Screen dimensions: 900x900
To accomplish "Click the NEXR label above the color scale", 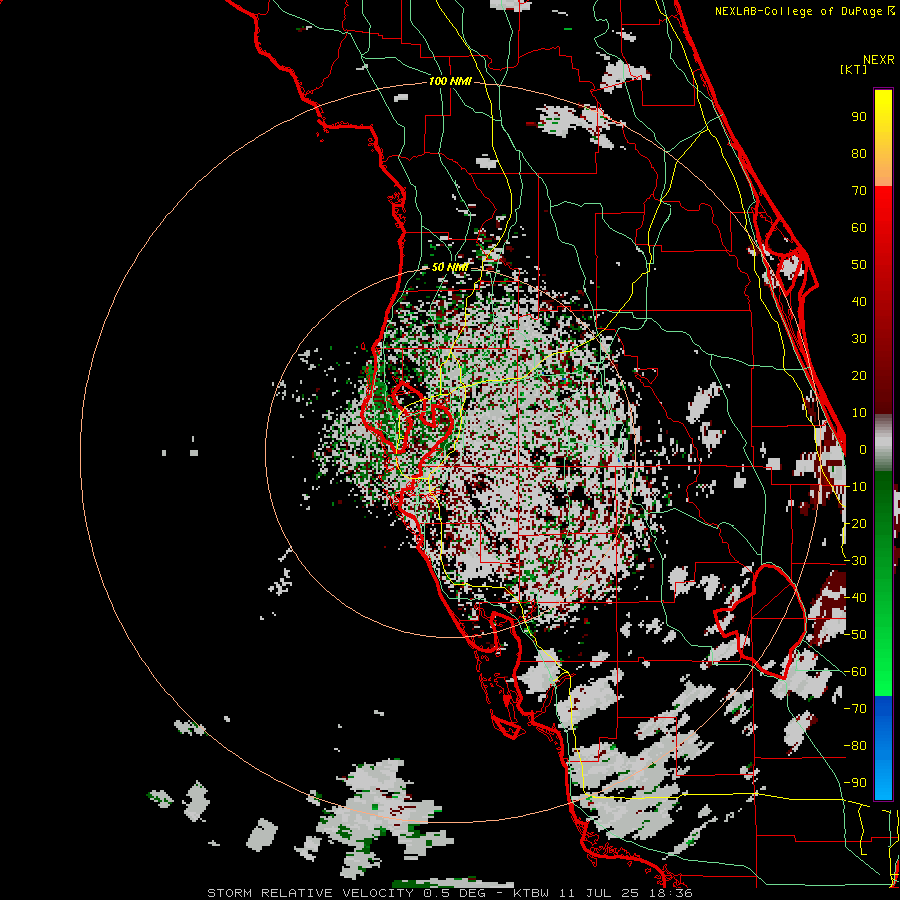I will [879, 60].
